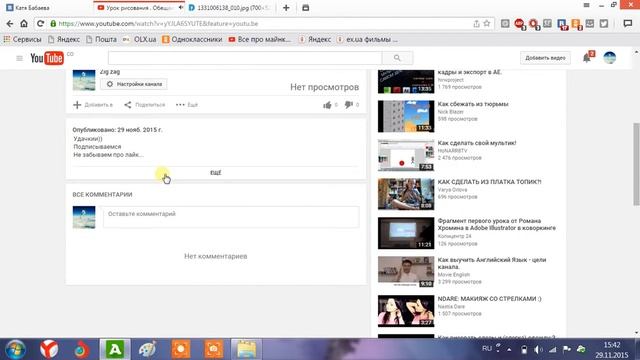Open the Одноклассники bookmark
The width and height of the screenshot is (640, 360).
[192, 40]
